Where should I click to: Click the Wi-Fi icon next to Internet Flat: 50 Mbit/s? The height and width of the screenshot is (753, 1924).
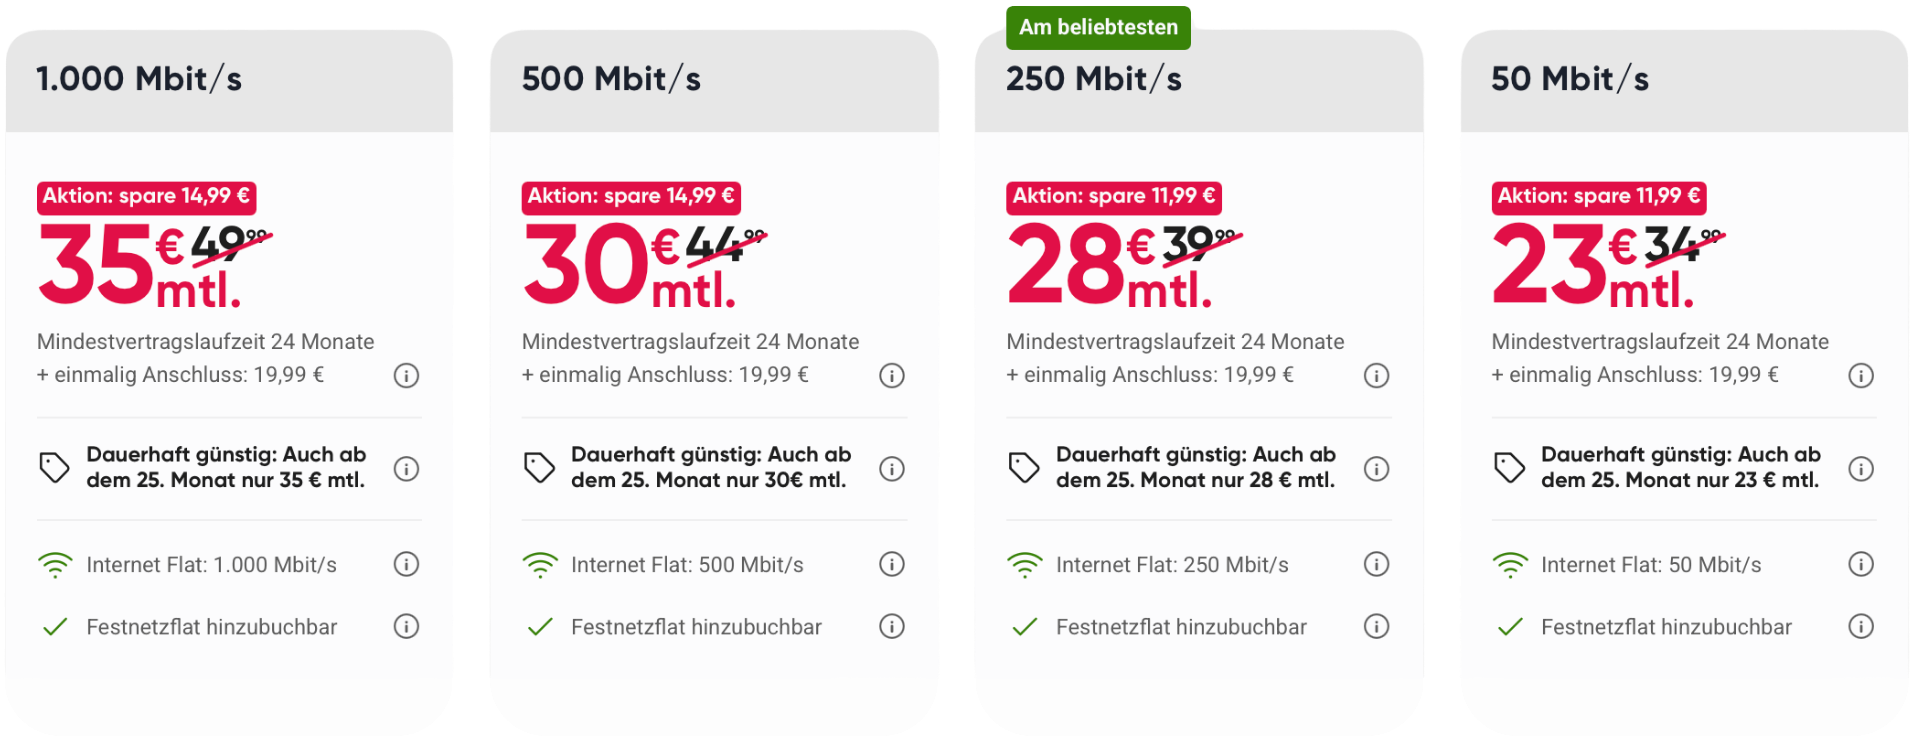pos(1509,564)
